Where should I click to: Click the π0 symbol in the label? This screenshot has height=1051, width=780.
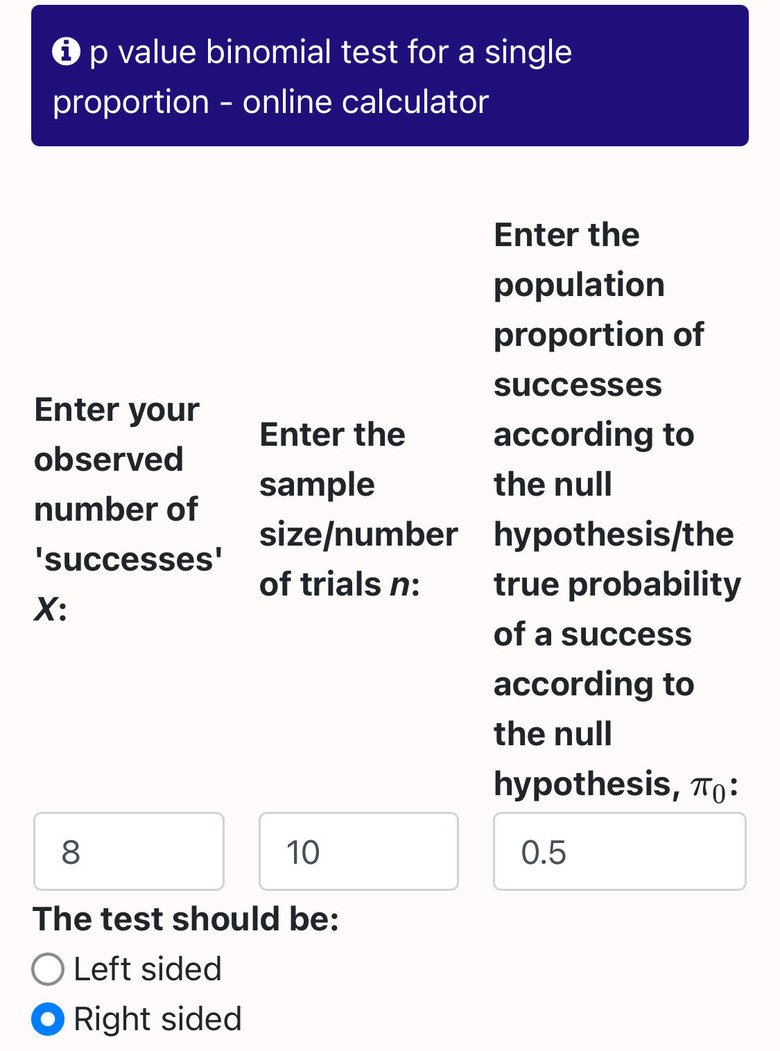point(708,787)
